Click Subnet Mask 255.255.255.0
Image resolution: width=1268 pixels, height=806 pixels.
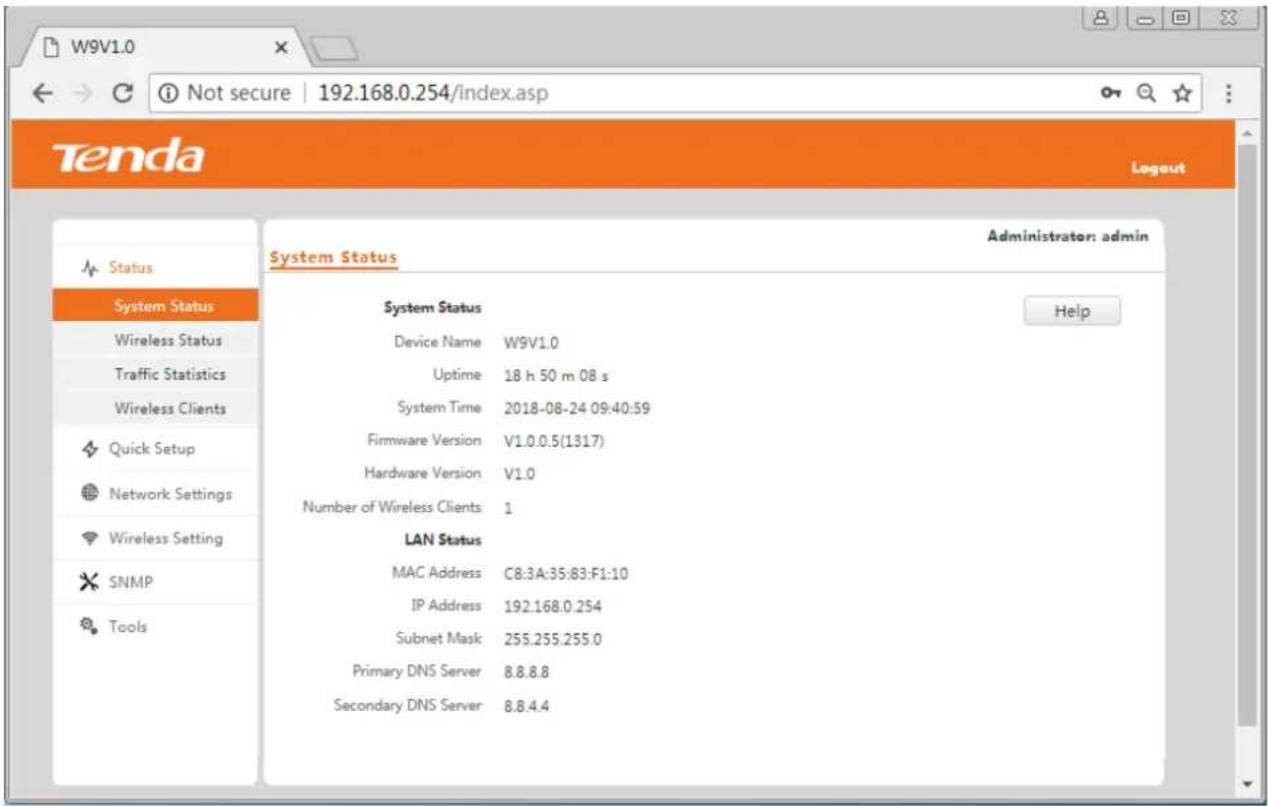coord(552,640)
